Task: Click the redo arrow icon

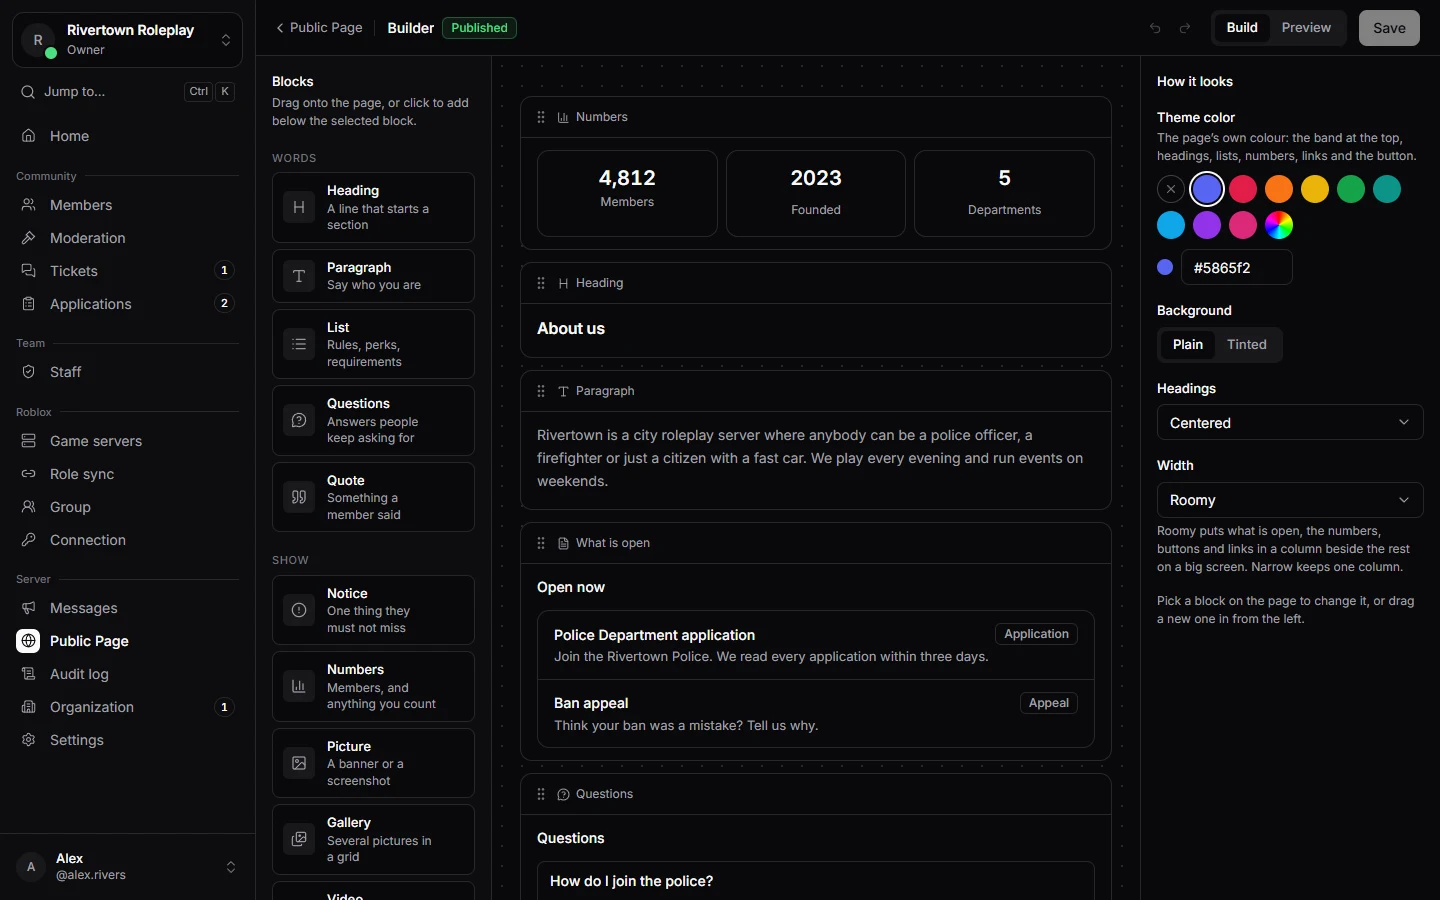Action: click(x=1185, y=28)
